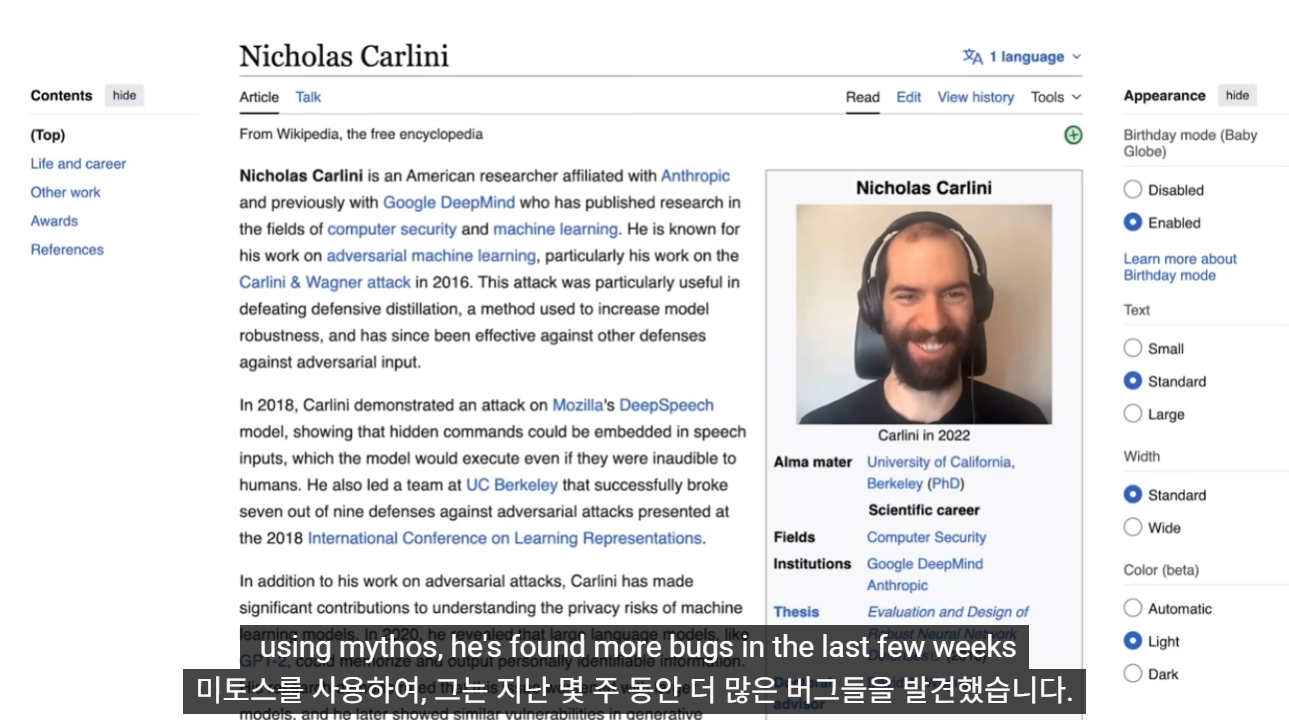
Task: Select the Read tab
Action: (x=862, y=97)
